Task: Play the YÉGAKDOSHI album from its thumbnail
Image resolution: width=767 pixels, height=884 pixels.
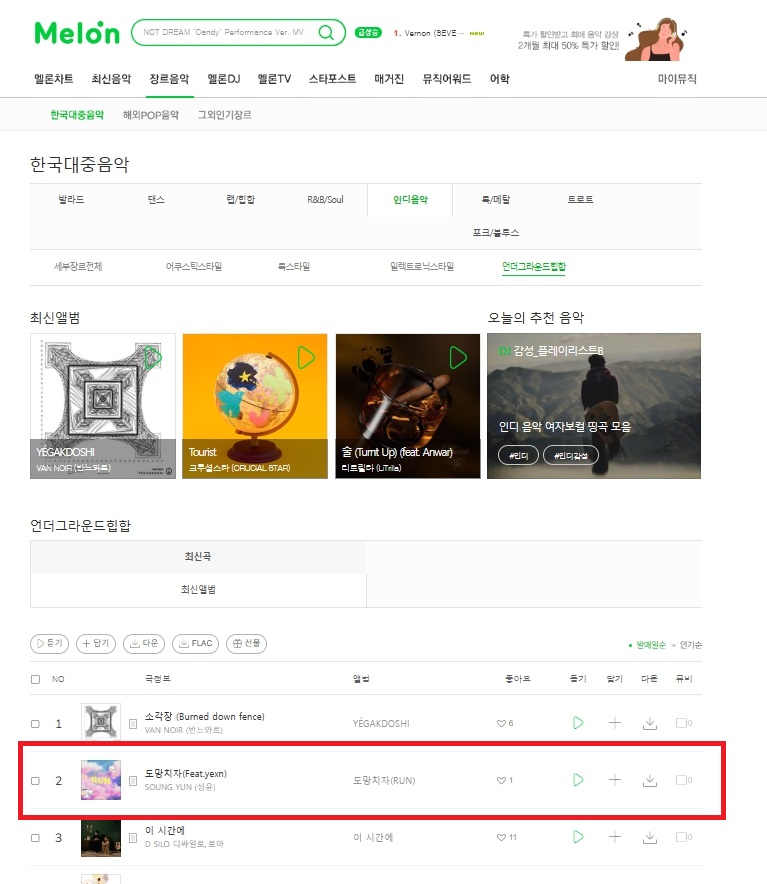Action: coord(153,357)
